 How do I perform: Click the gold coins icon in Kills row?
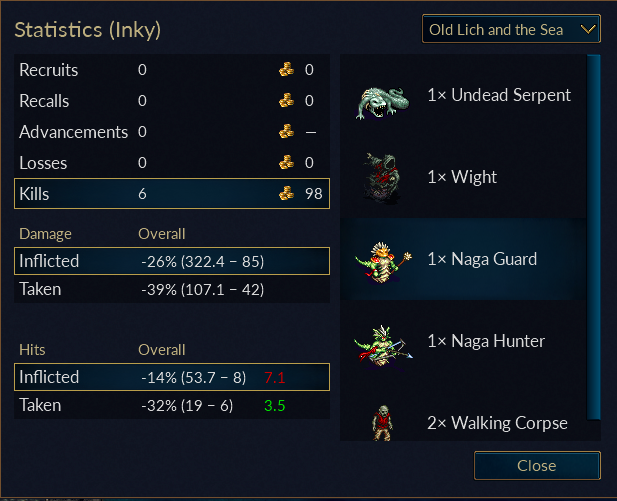tap(286, 193)
